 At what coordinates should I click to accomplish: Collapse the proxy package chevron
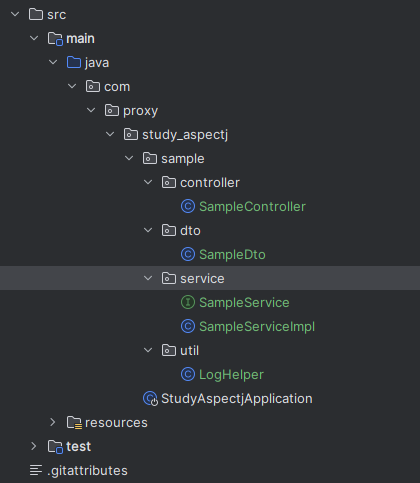click(x=91, y=110)
